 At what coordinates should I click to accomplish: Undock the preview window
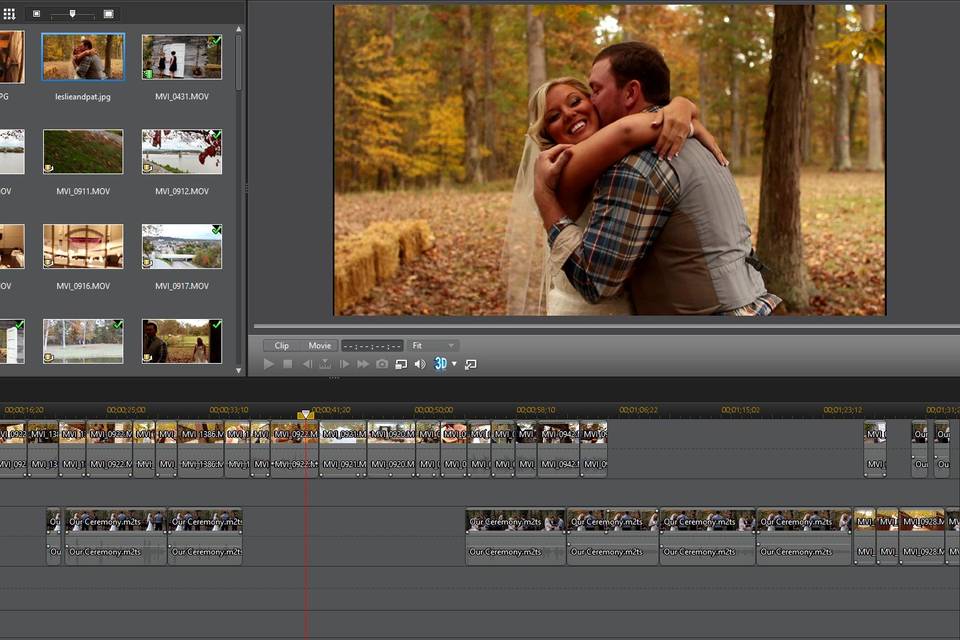pos(470,364)
